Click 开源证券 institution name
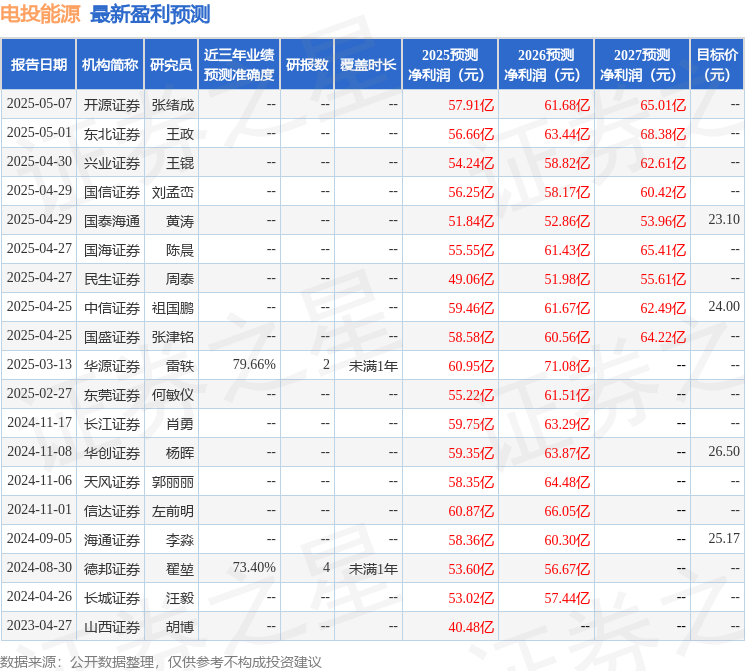 (112, 105)
